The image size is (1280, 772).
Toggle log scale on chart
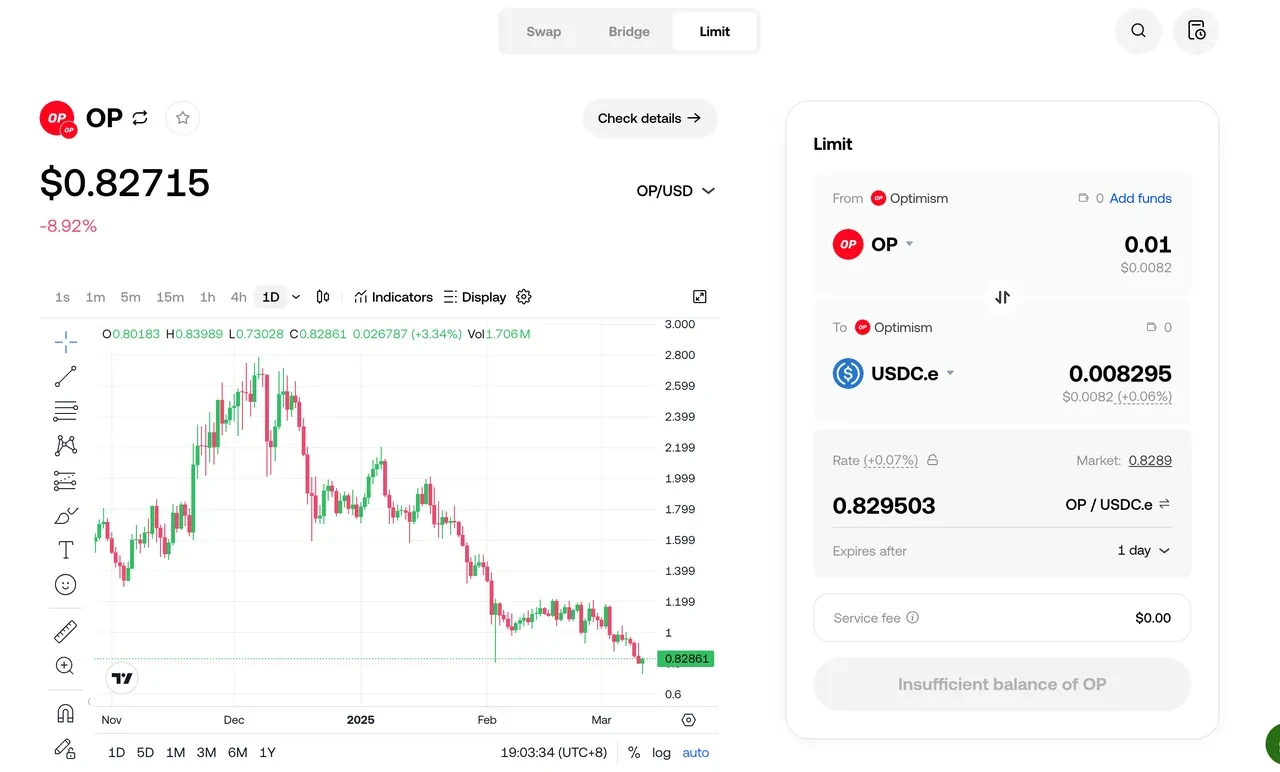661,753
